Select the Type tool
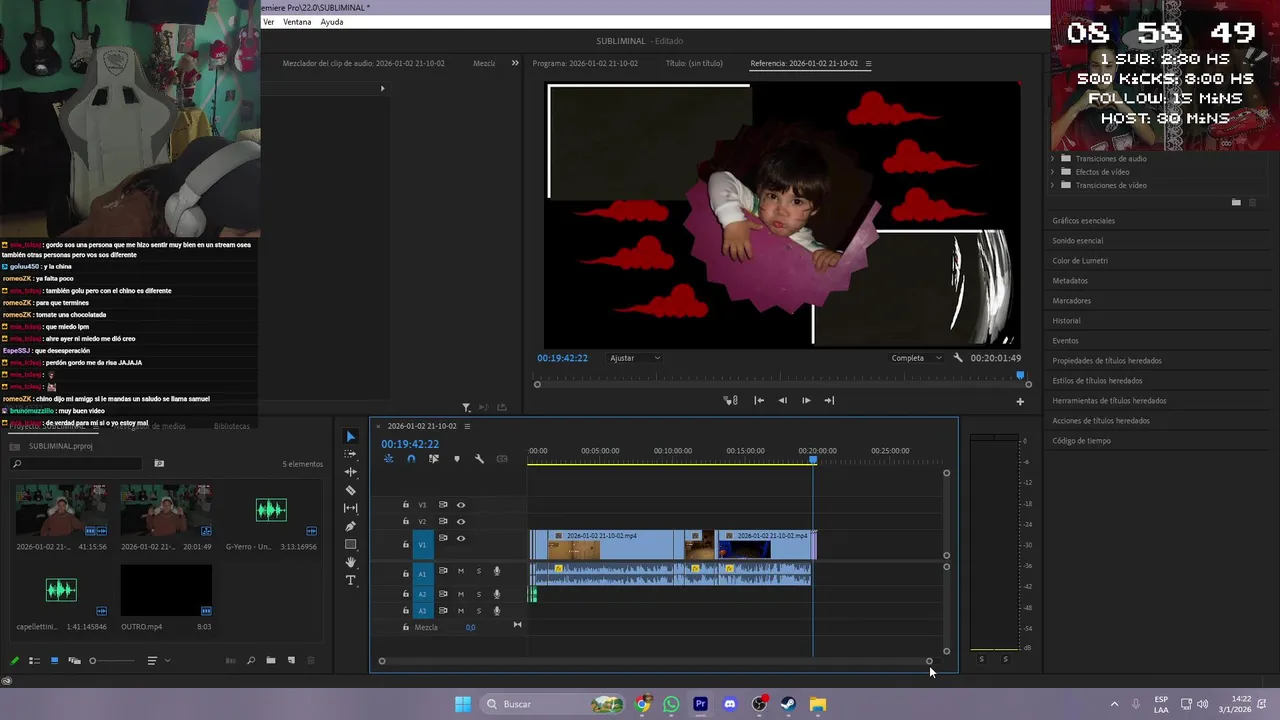Viewport: 1280px width, 720px height. point(350,580)
